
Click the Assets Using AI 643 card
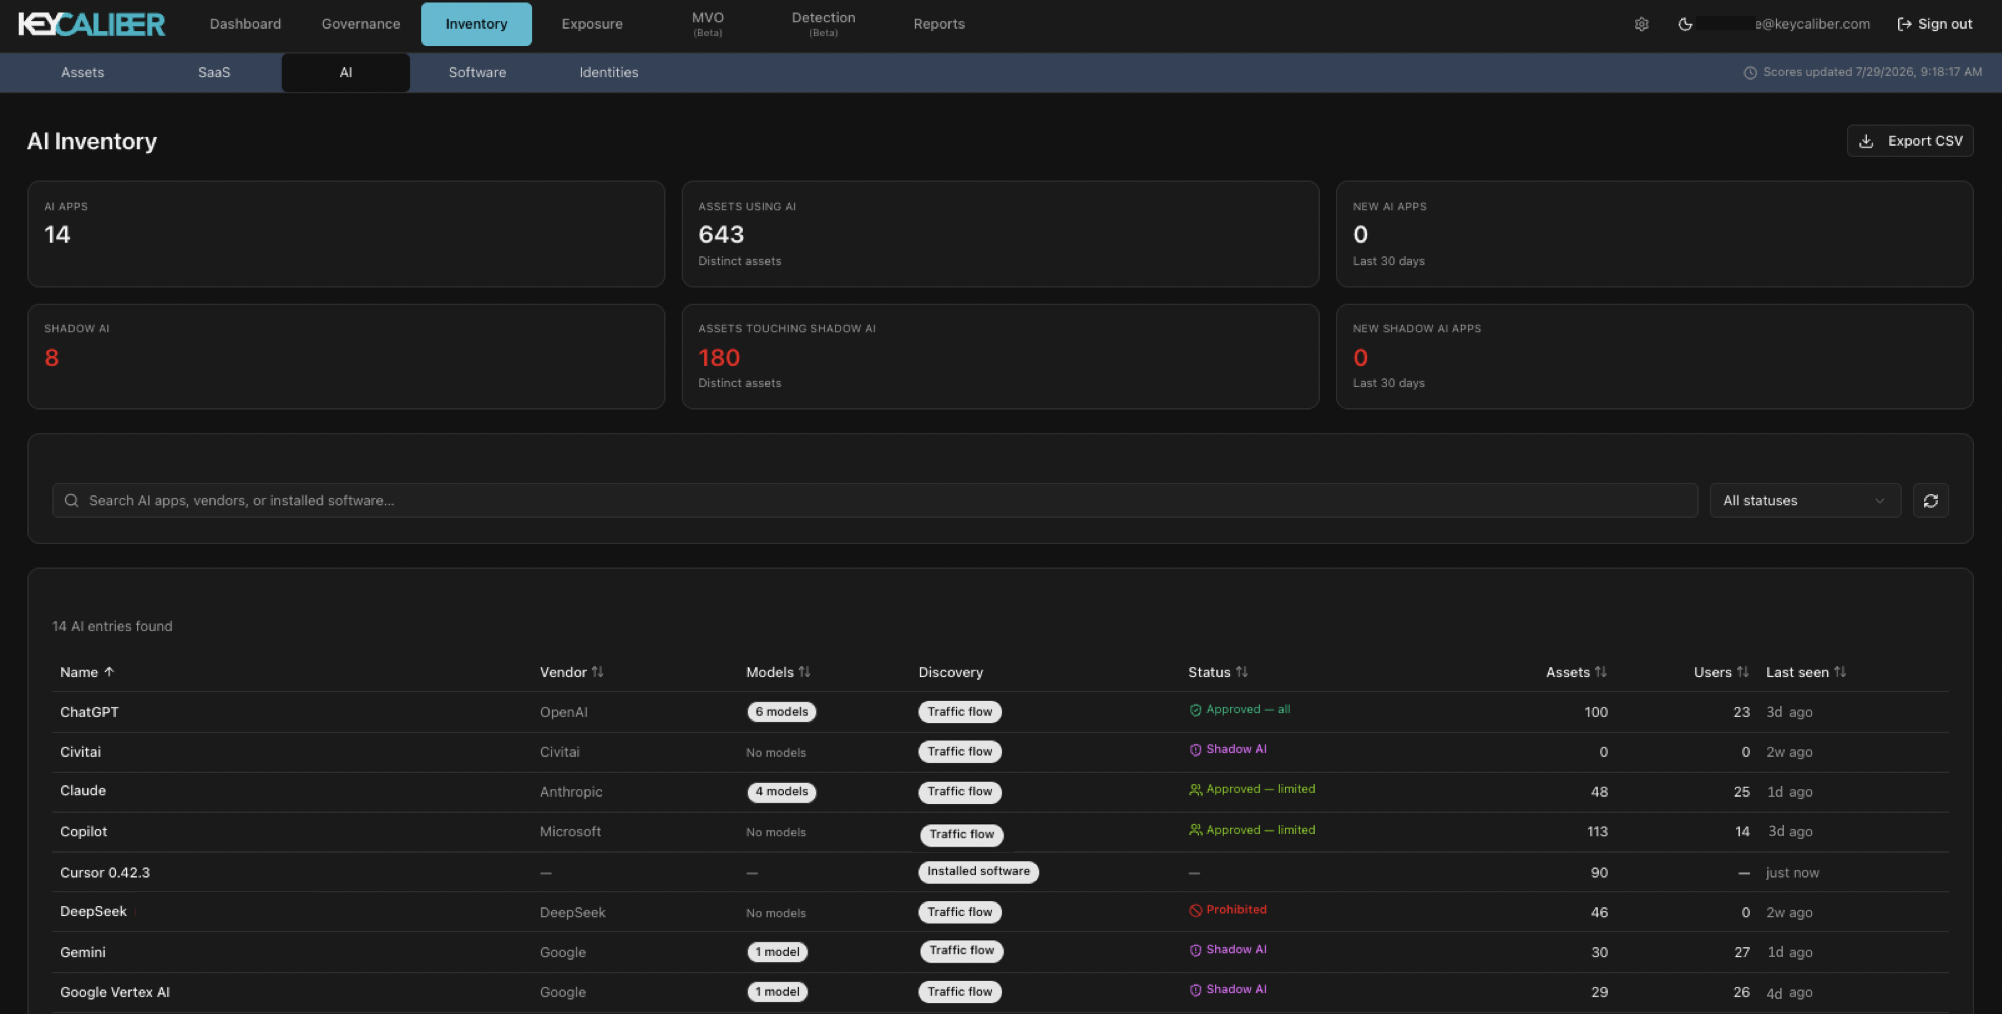(x=1000, y=234)
